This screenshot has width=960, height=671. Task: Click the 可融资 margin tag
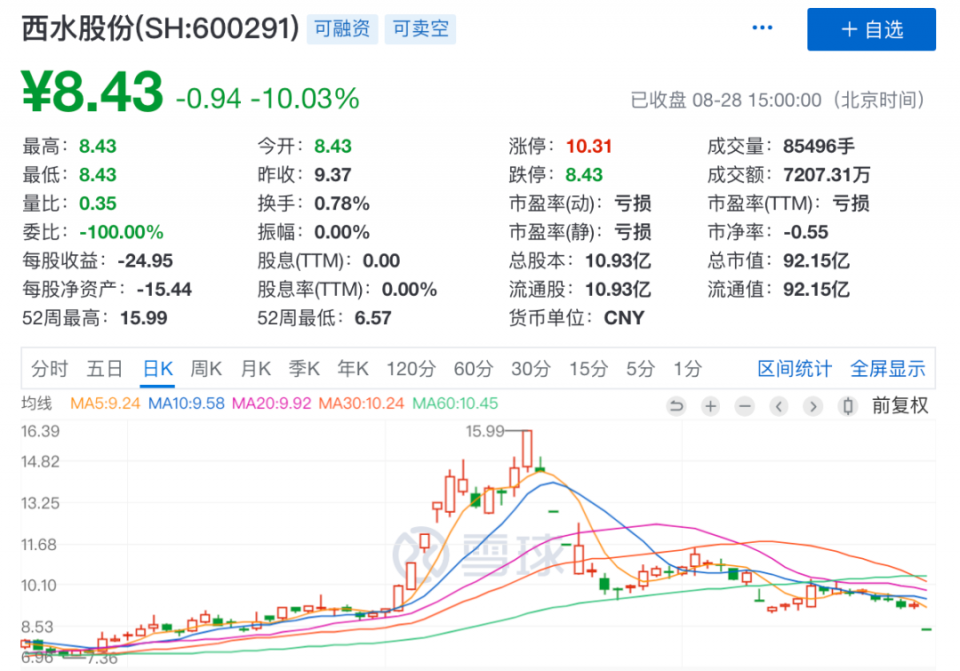click(x=342, y=29)
